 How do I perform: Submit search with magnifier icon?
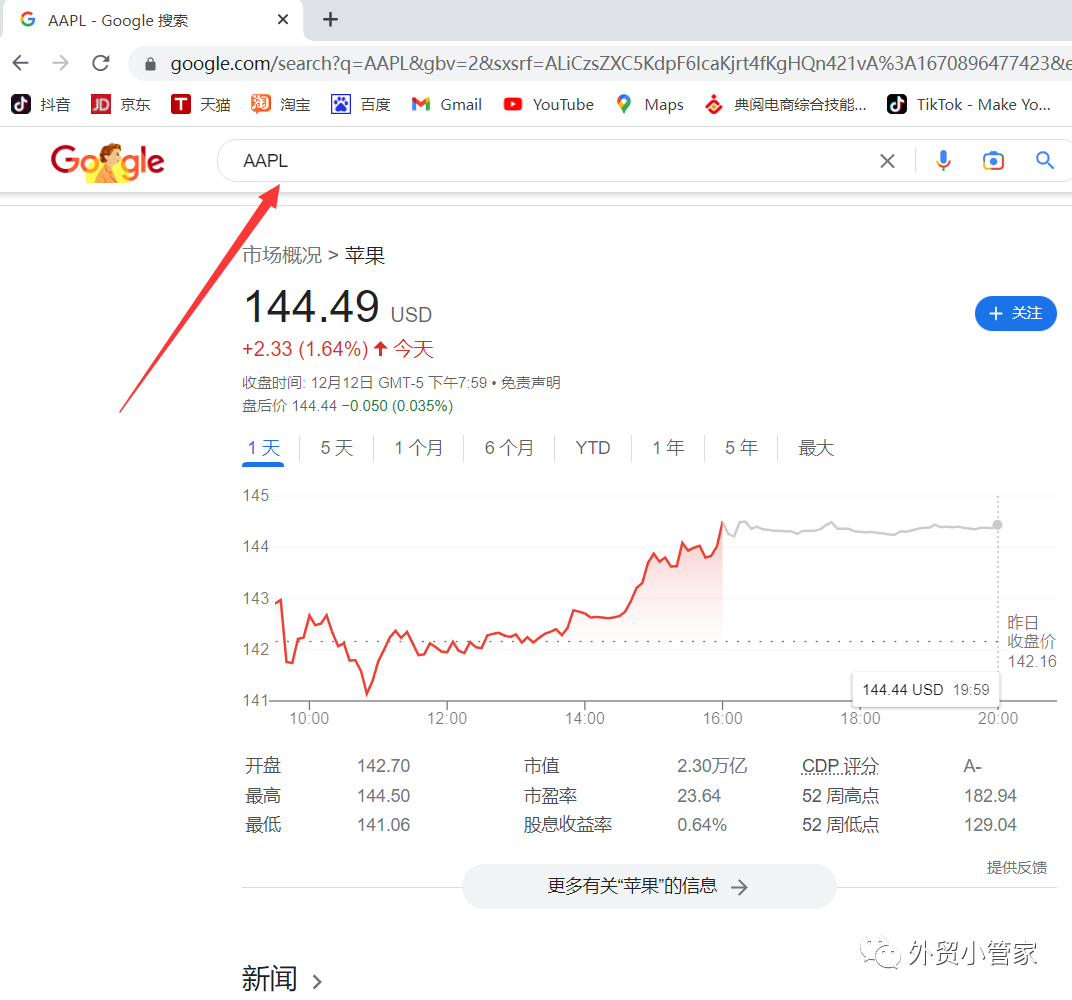point(1044,161)
